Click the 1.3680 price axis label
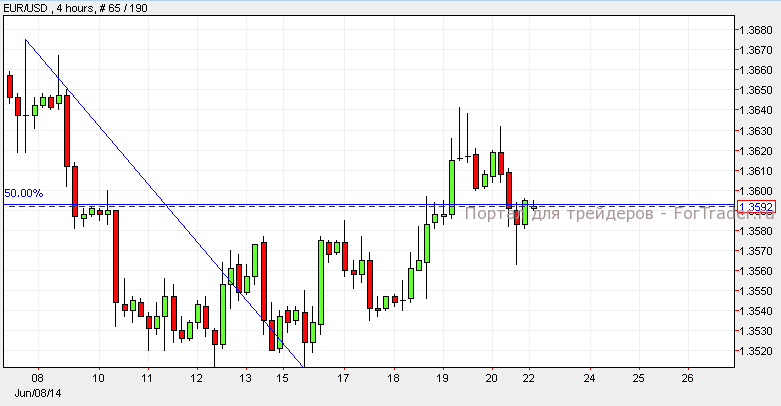This screenshot has height=406, width=781. [x=756, y=30]
